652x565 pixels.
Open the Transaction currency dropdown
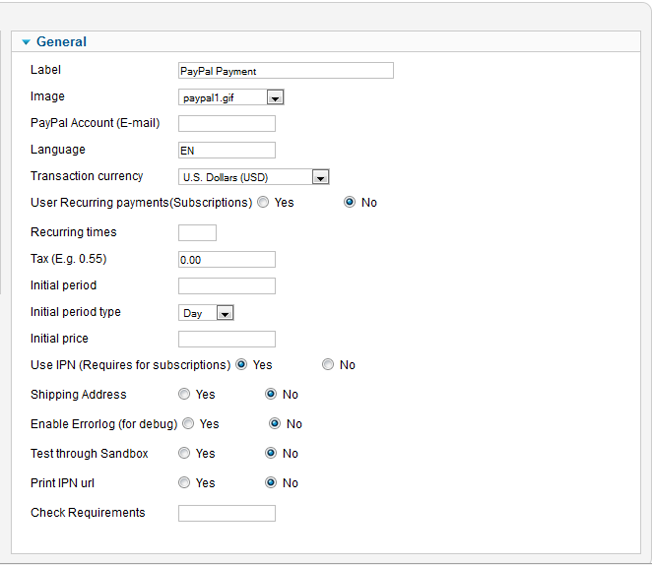pyautogui.click(x=254, y=177)
